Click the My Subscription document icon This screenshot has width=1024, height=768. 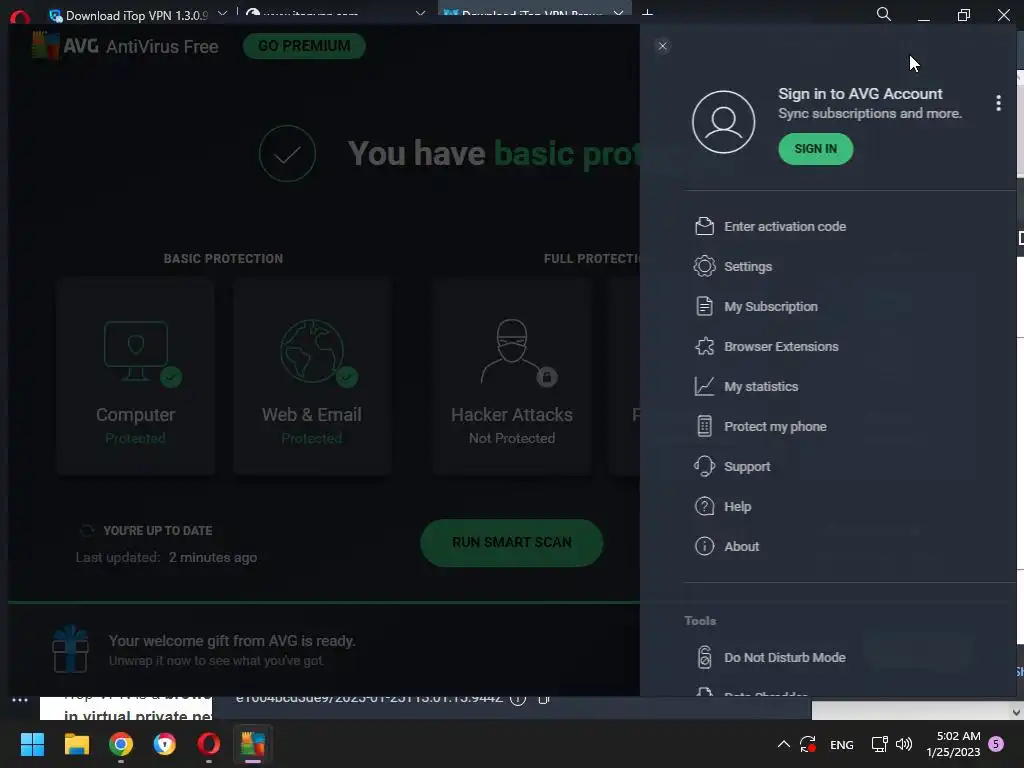tap(704, 306)
